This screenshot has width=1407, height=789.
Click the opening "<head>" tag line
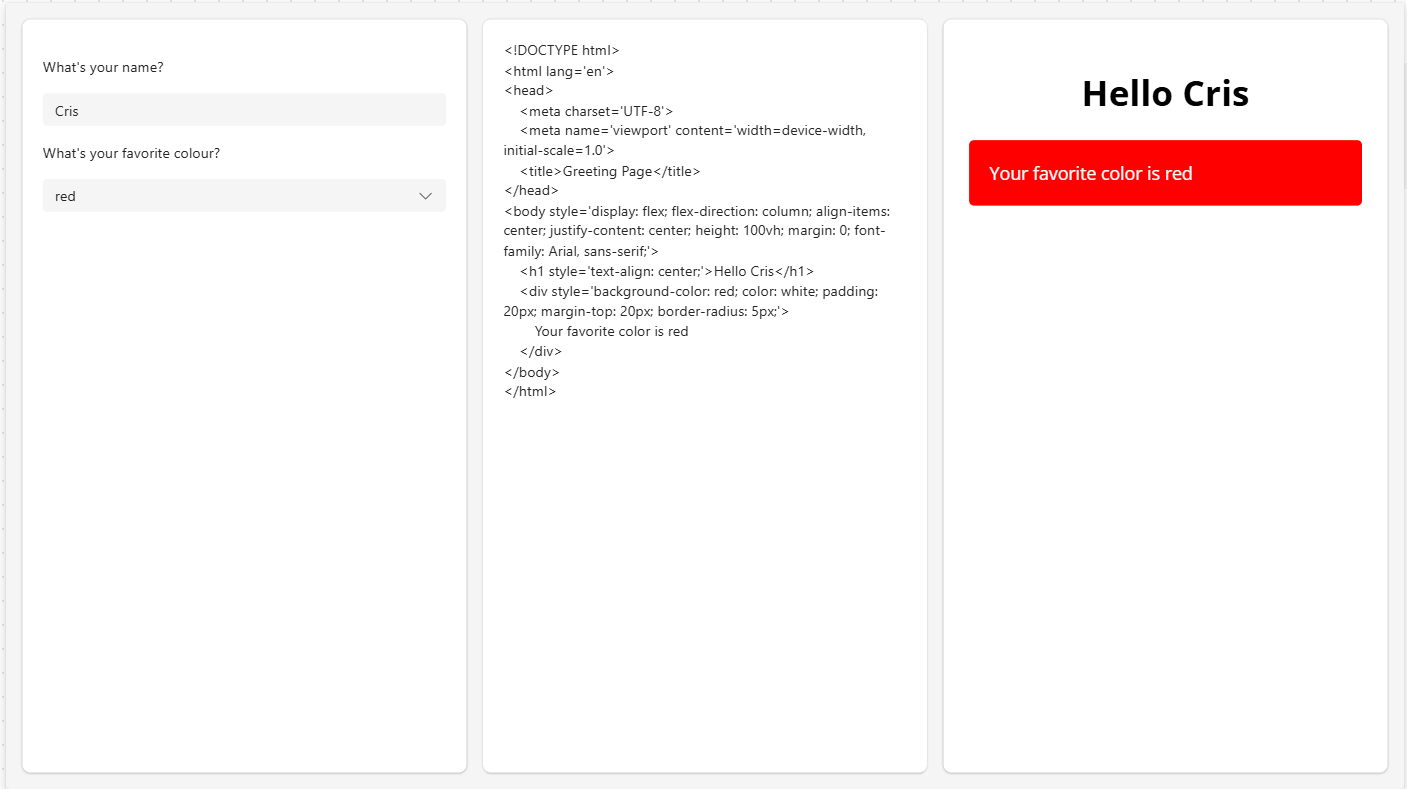click(x=529, y=91)
